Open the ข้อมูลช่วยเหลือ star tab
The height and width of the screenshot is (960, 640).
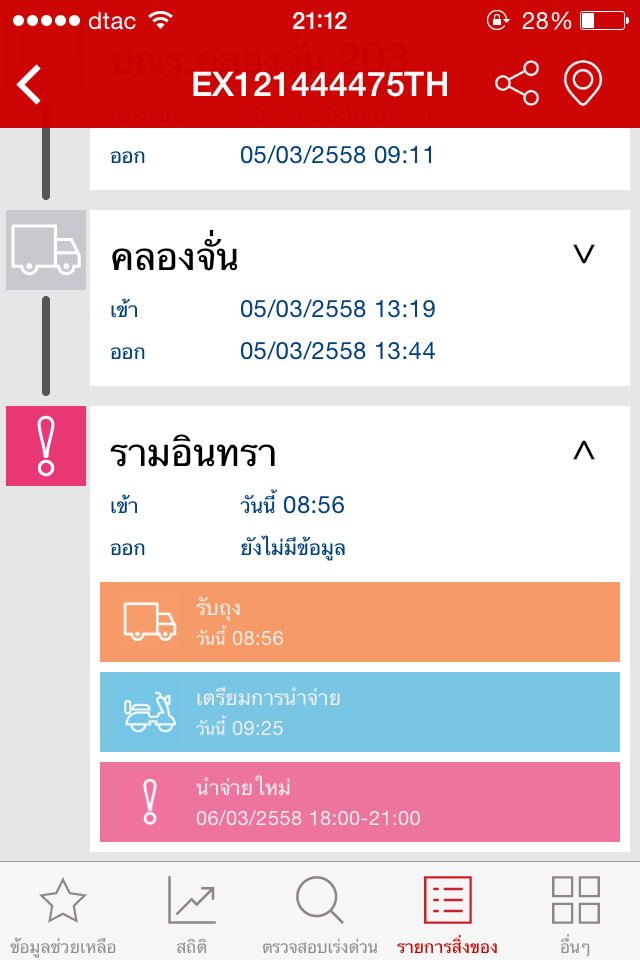(x=63, y=914)
